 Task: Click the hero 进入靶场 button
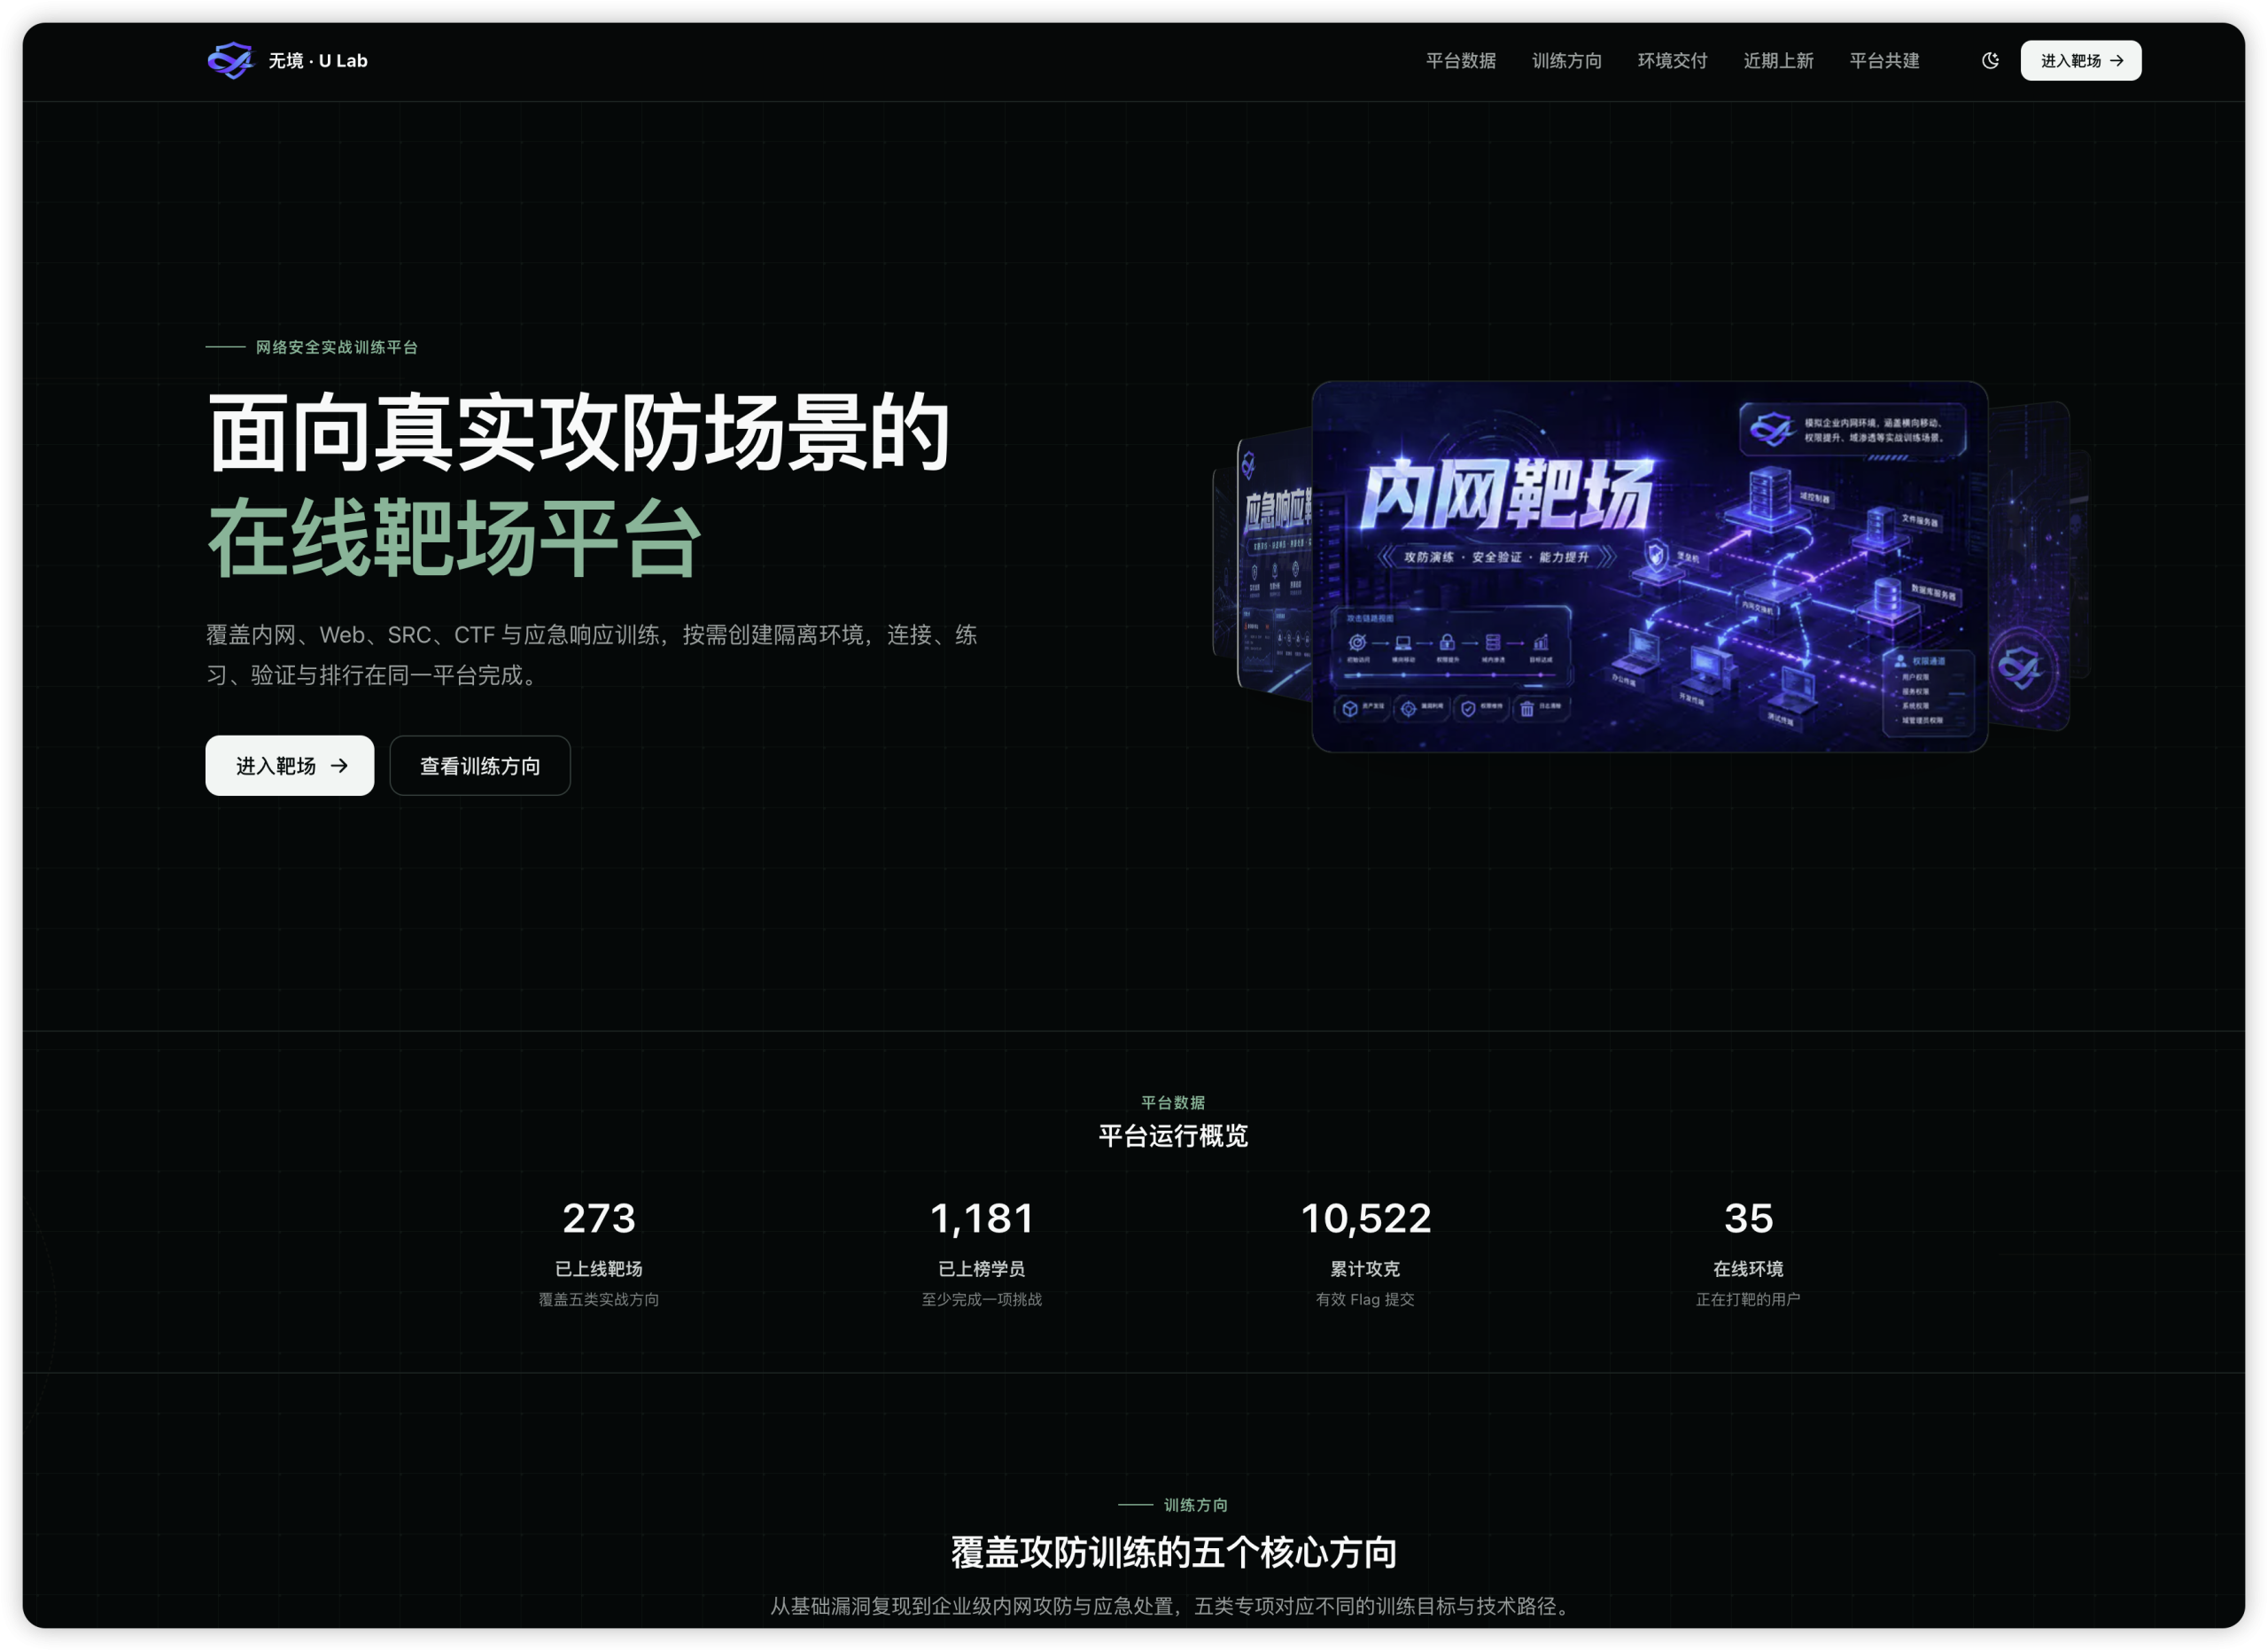pos(290,765)
